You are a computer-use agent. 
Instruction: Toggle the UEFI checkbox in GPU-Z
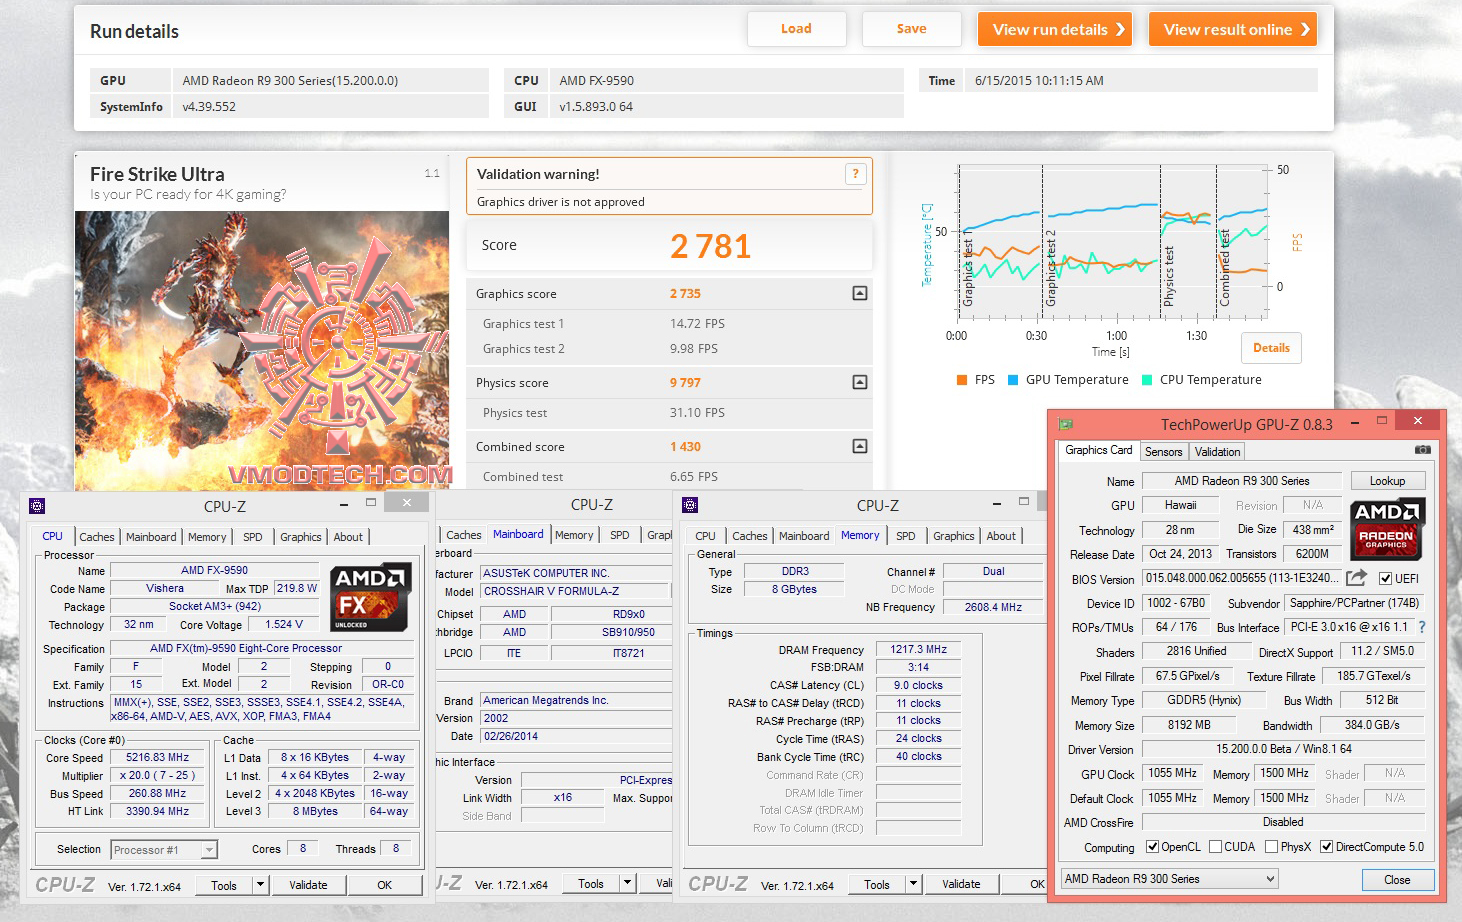click(1385, 579)
